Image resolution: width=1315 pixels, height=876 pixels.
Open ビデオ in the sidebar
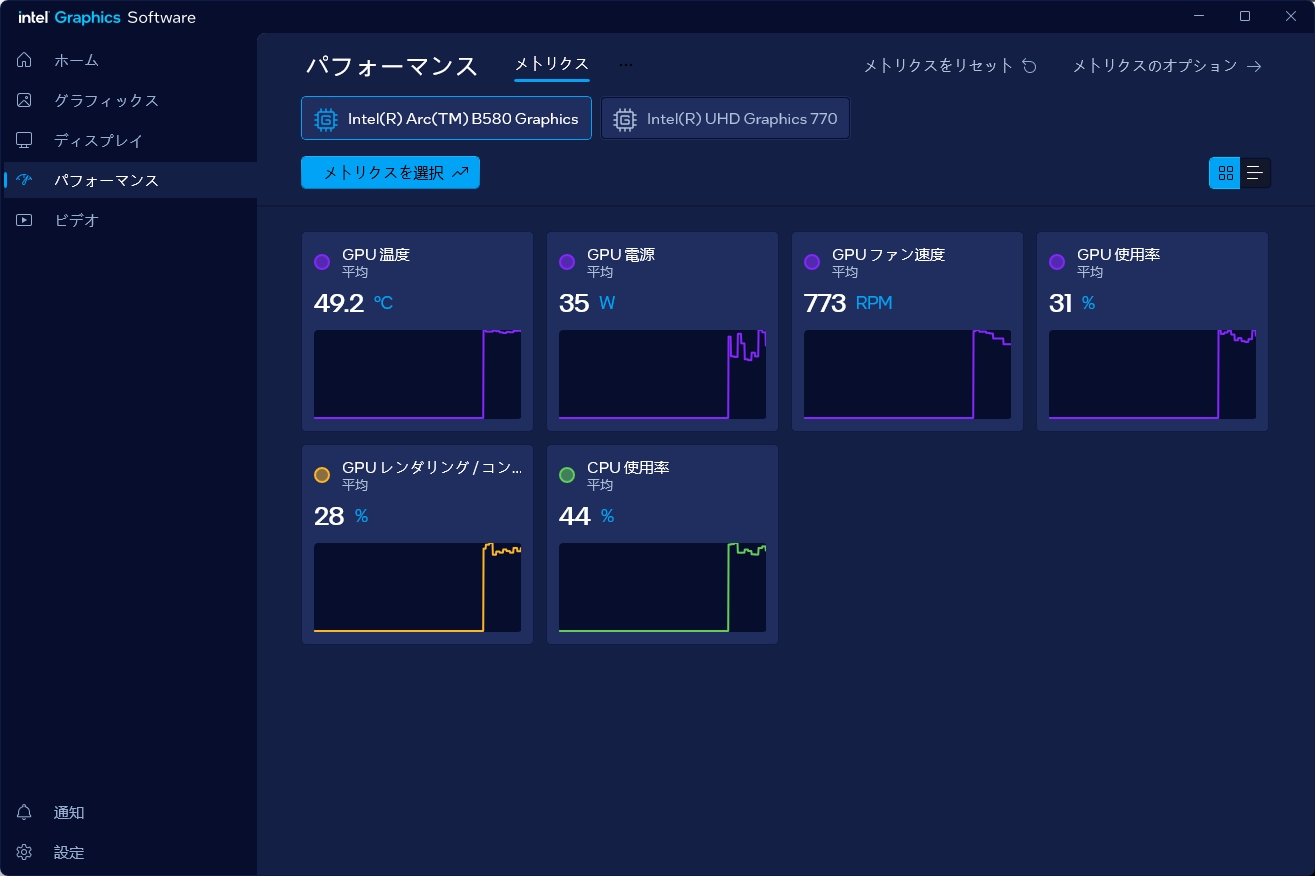pyautogui.click(x=130, y=220)
